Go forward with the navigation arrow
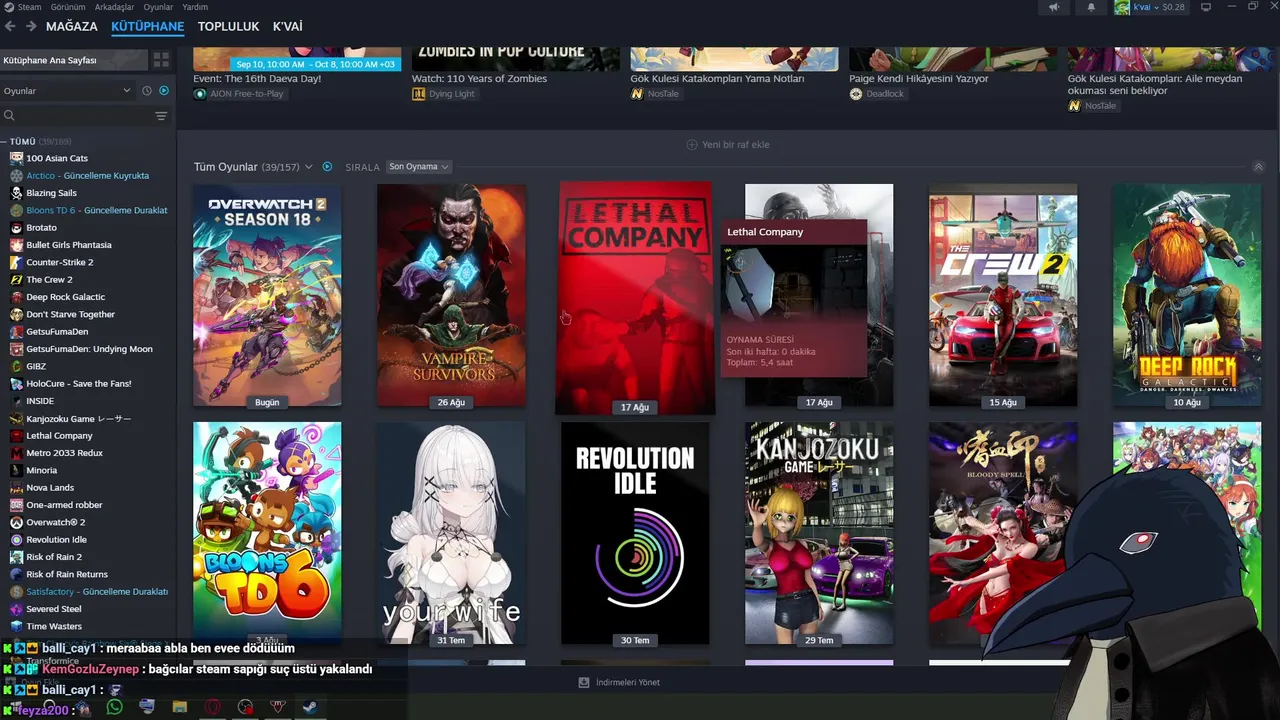 (32, 26)
